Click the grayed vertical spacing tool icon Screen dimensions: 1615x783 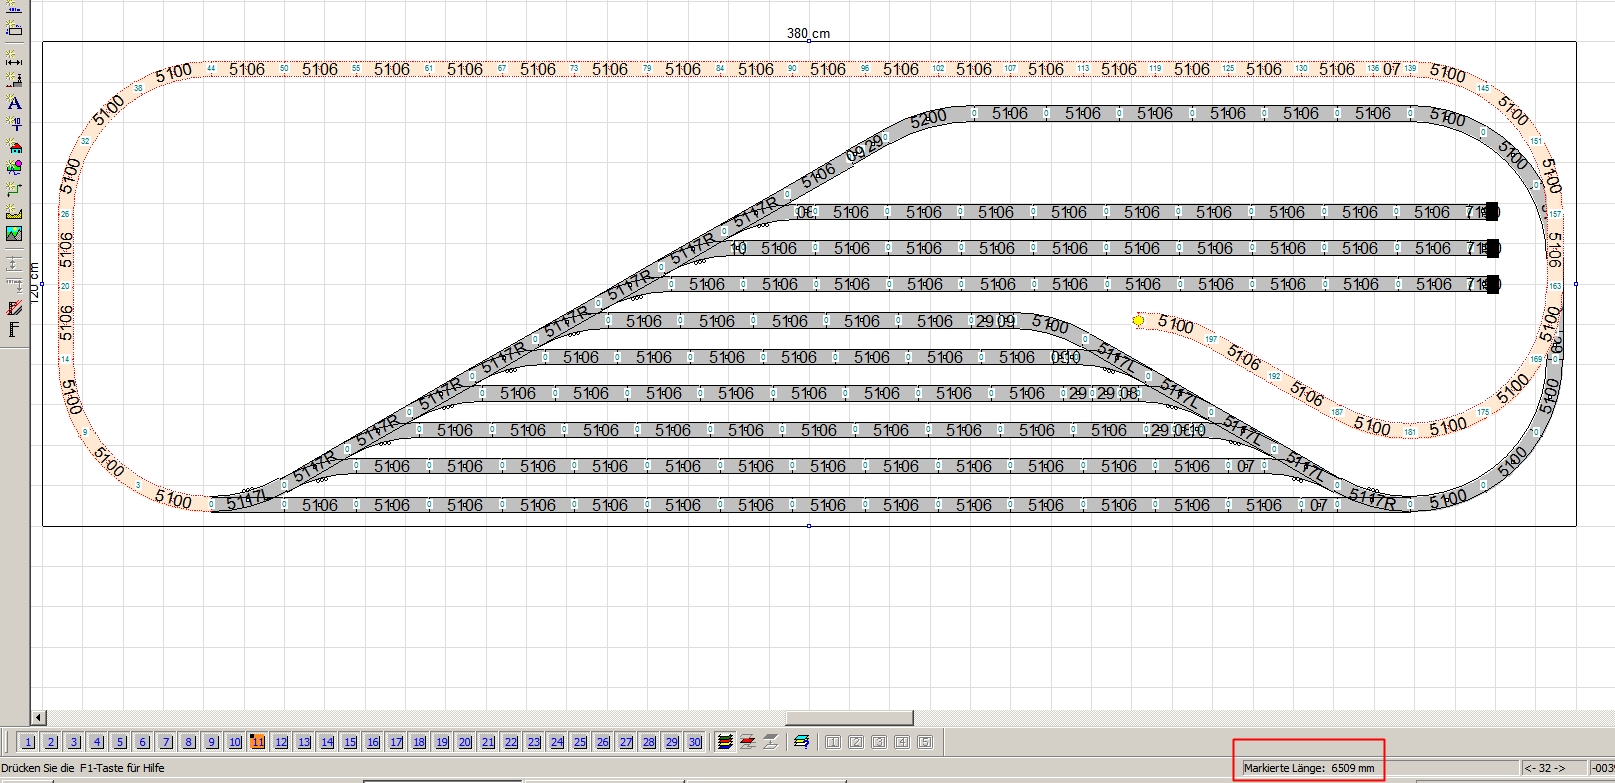point(14,263)
